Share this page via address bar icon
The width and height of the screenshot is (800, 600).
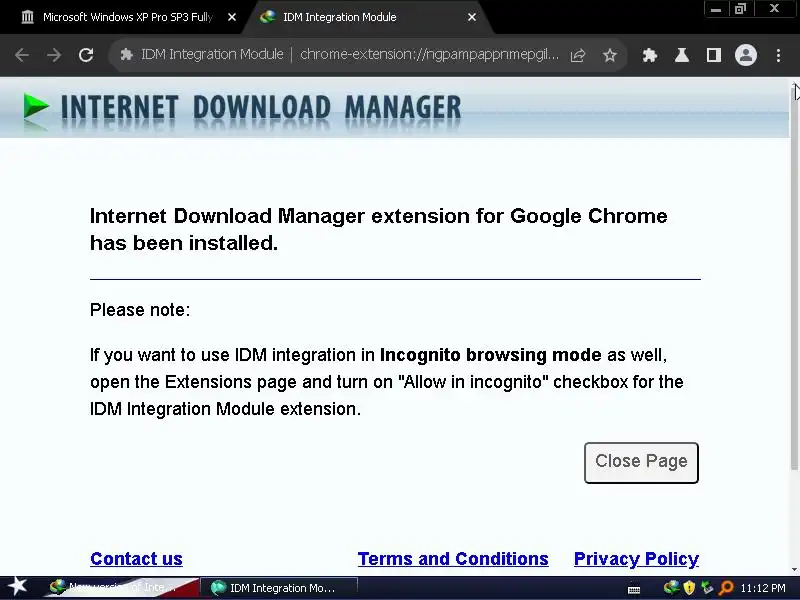[578, 55]
